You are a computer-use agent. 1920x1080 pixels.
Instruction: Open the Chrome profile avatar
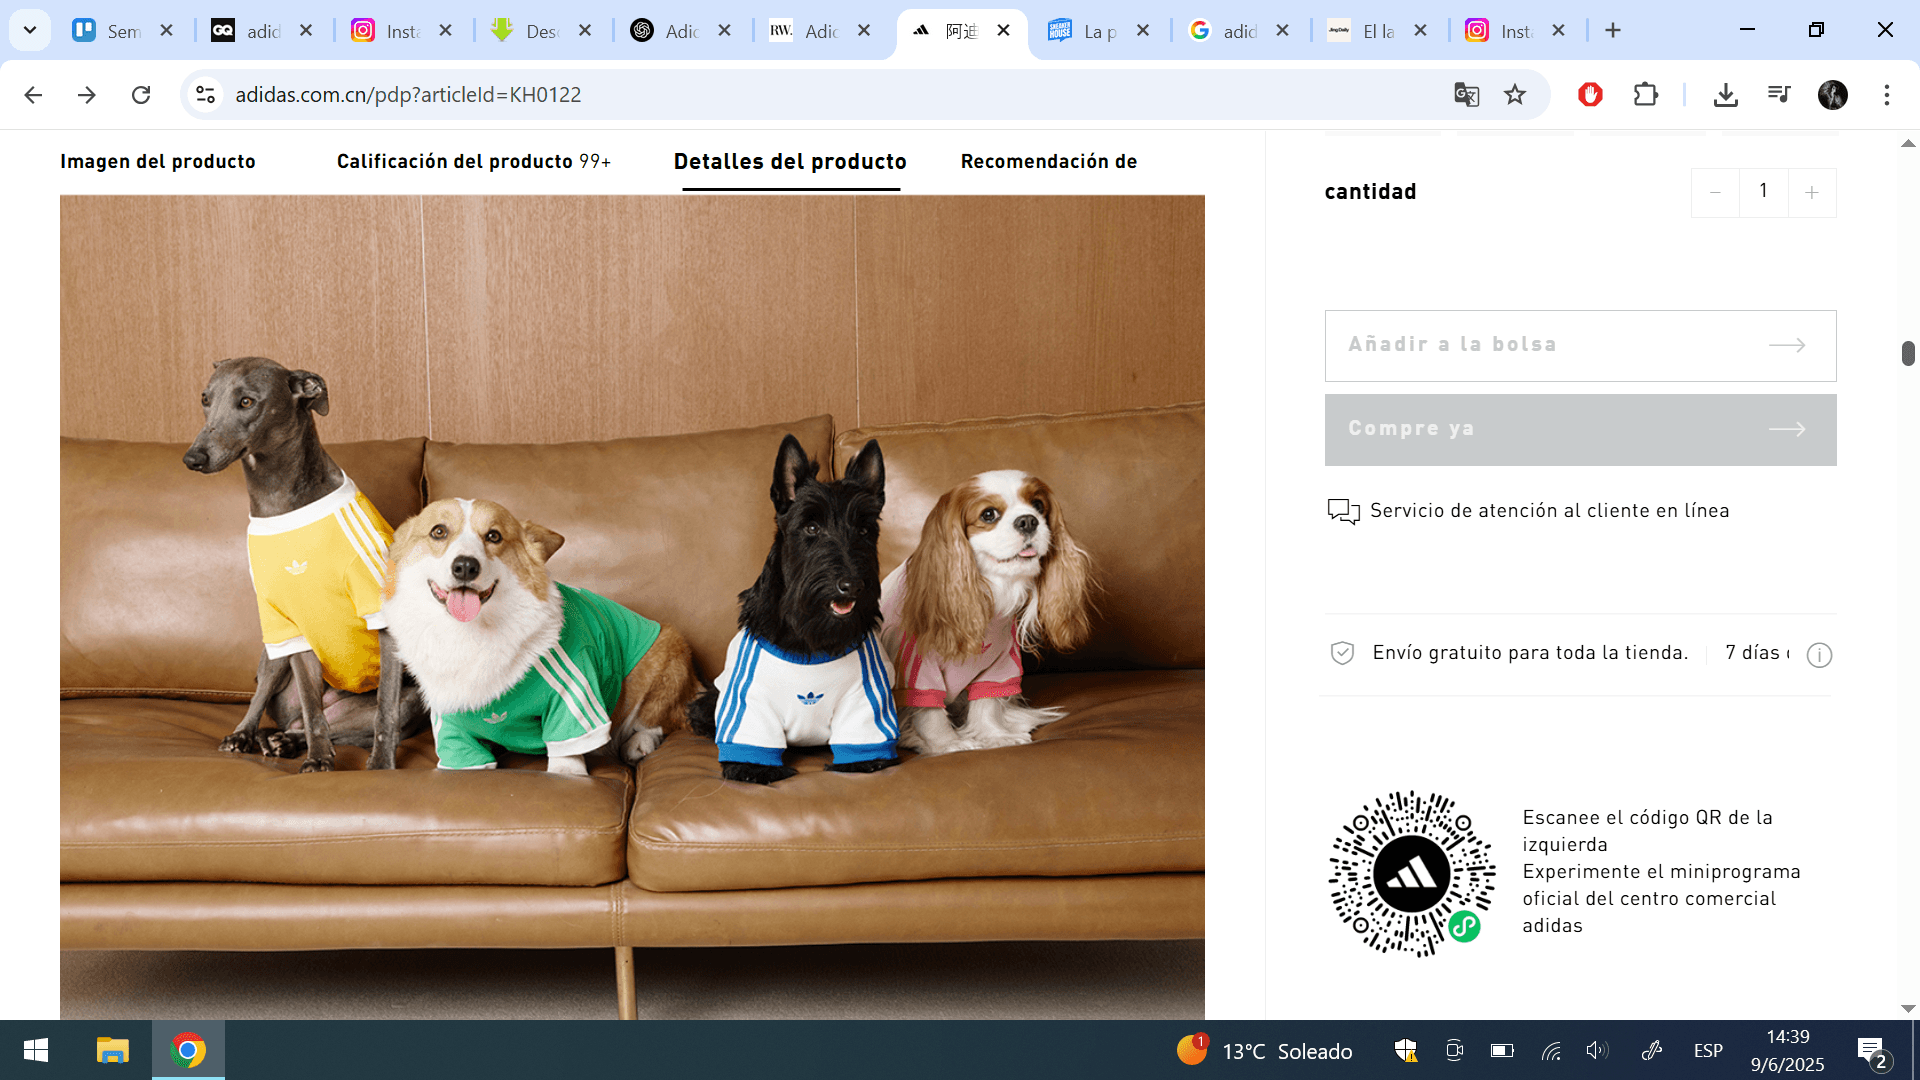pyautogui.click(x=1833, y=94)
